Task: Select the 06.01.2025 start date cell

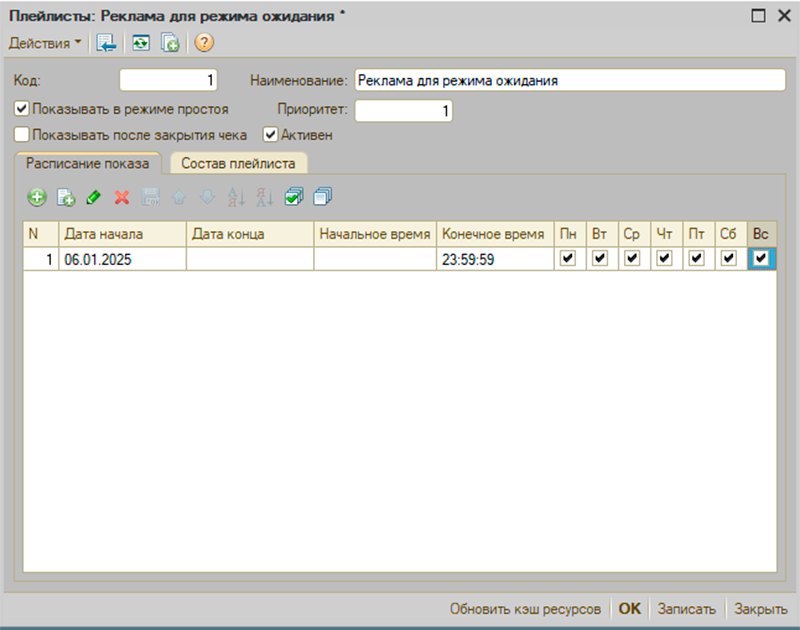Action: [x=122, y=259]
